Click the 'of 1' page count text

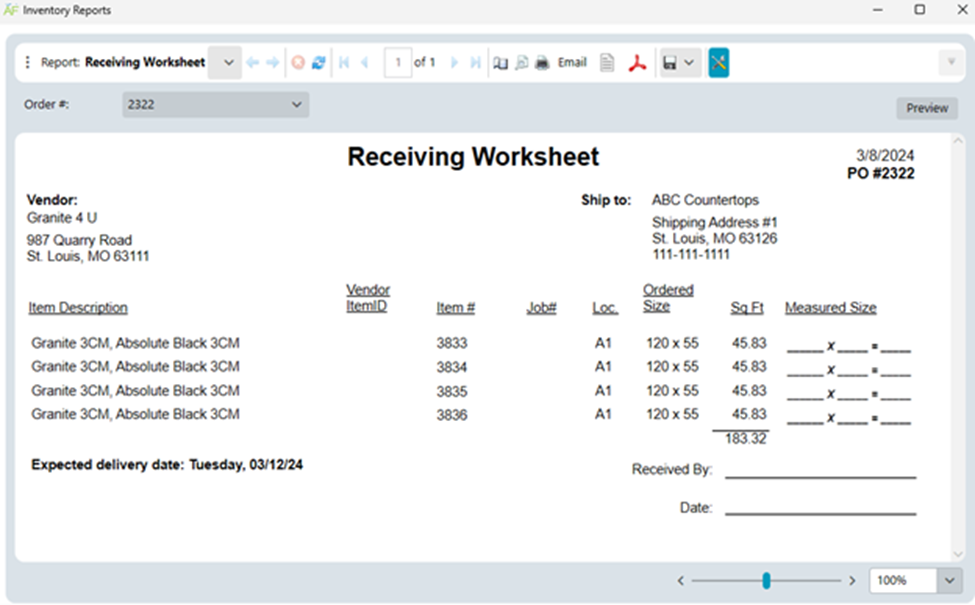tap(424, 62)
